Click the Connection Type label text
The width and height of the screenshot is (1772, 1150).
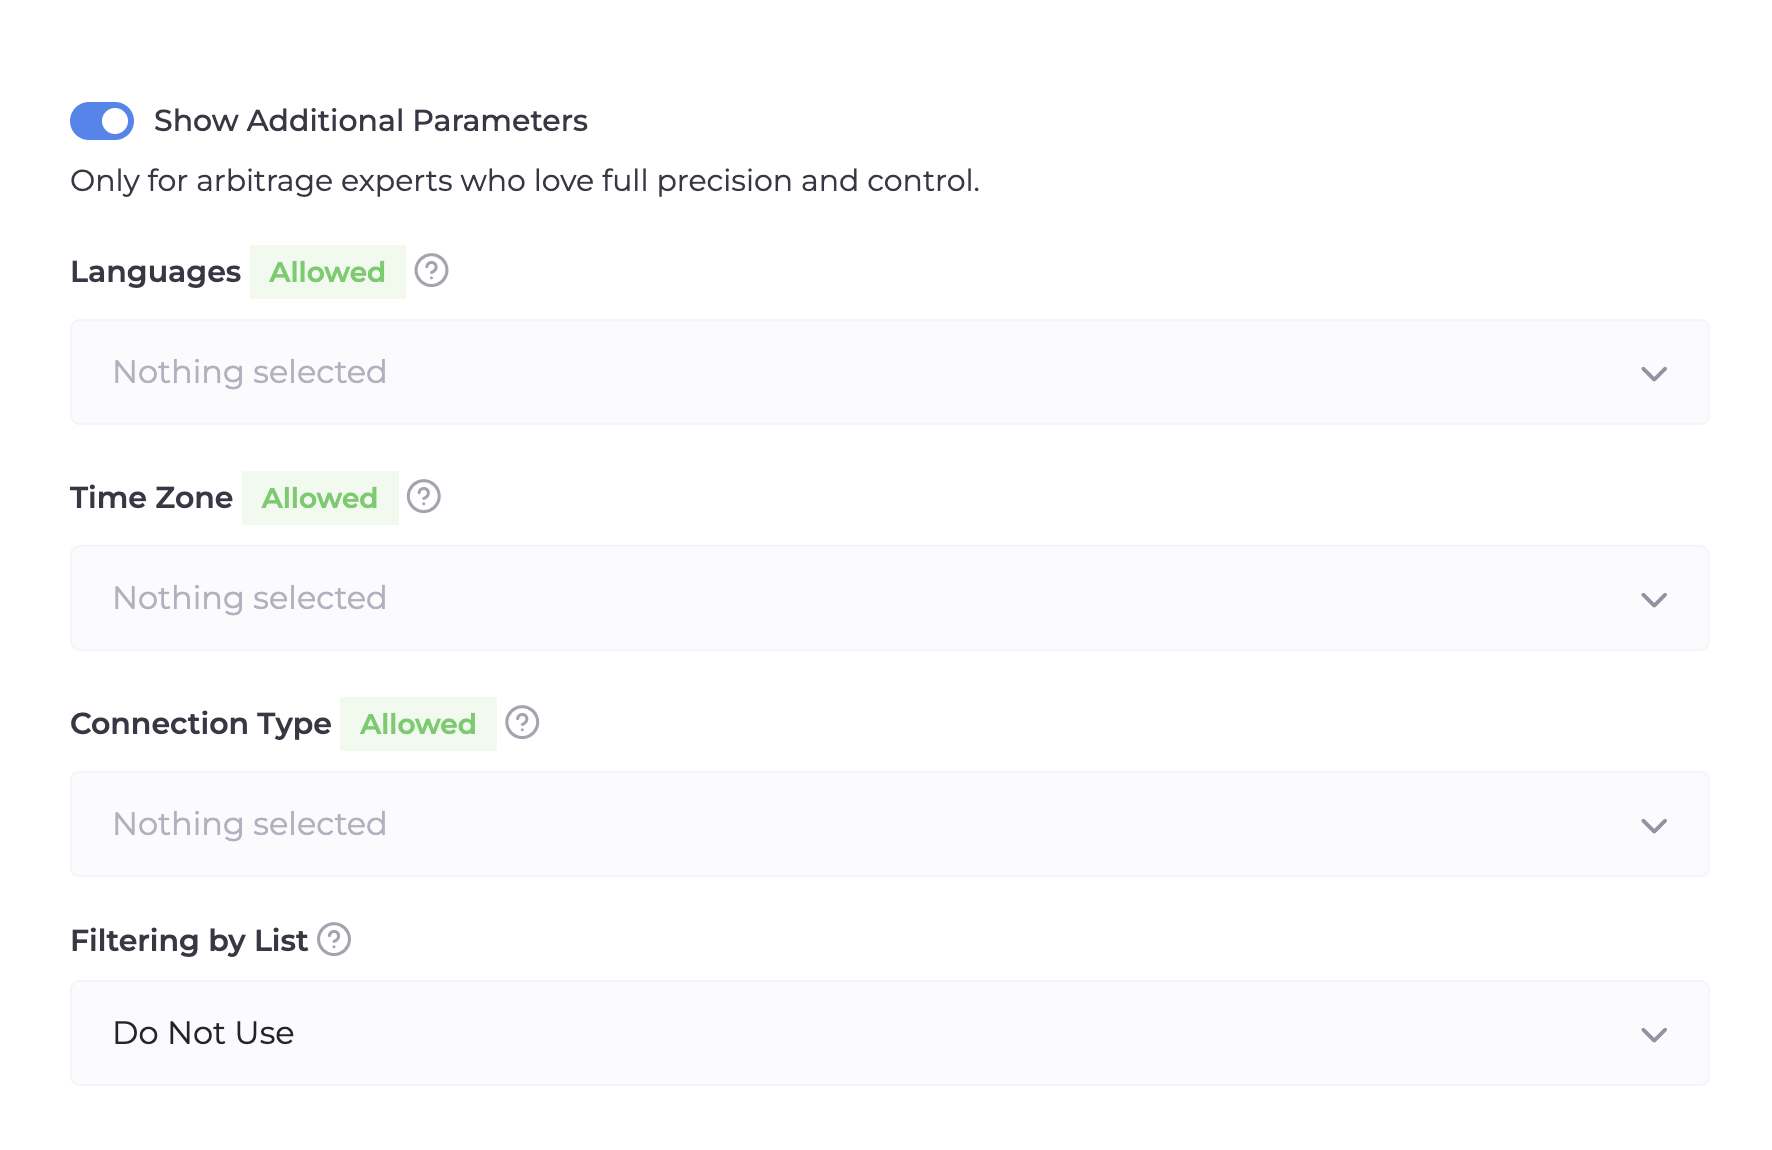(200, 724)
